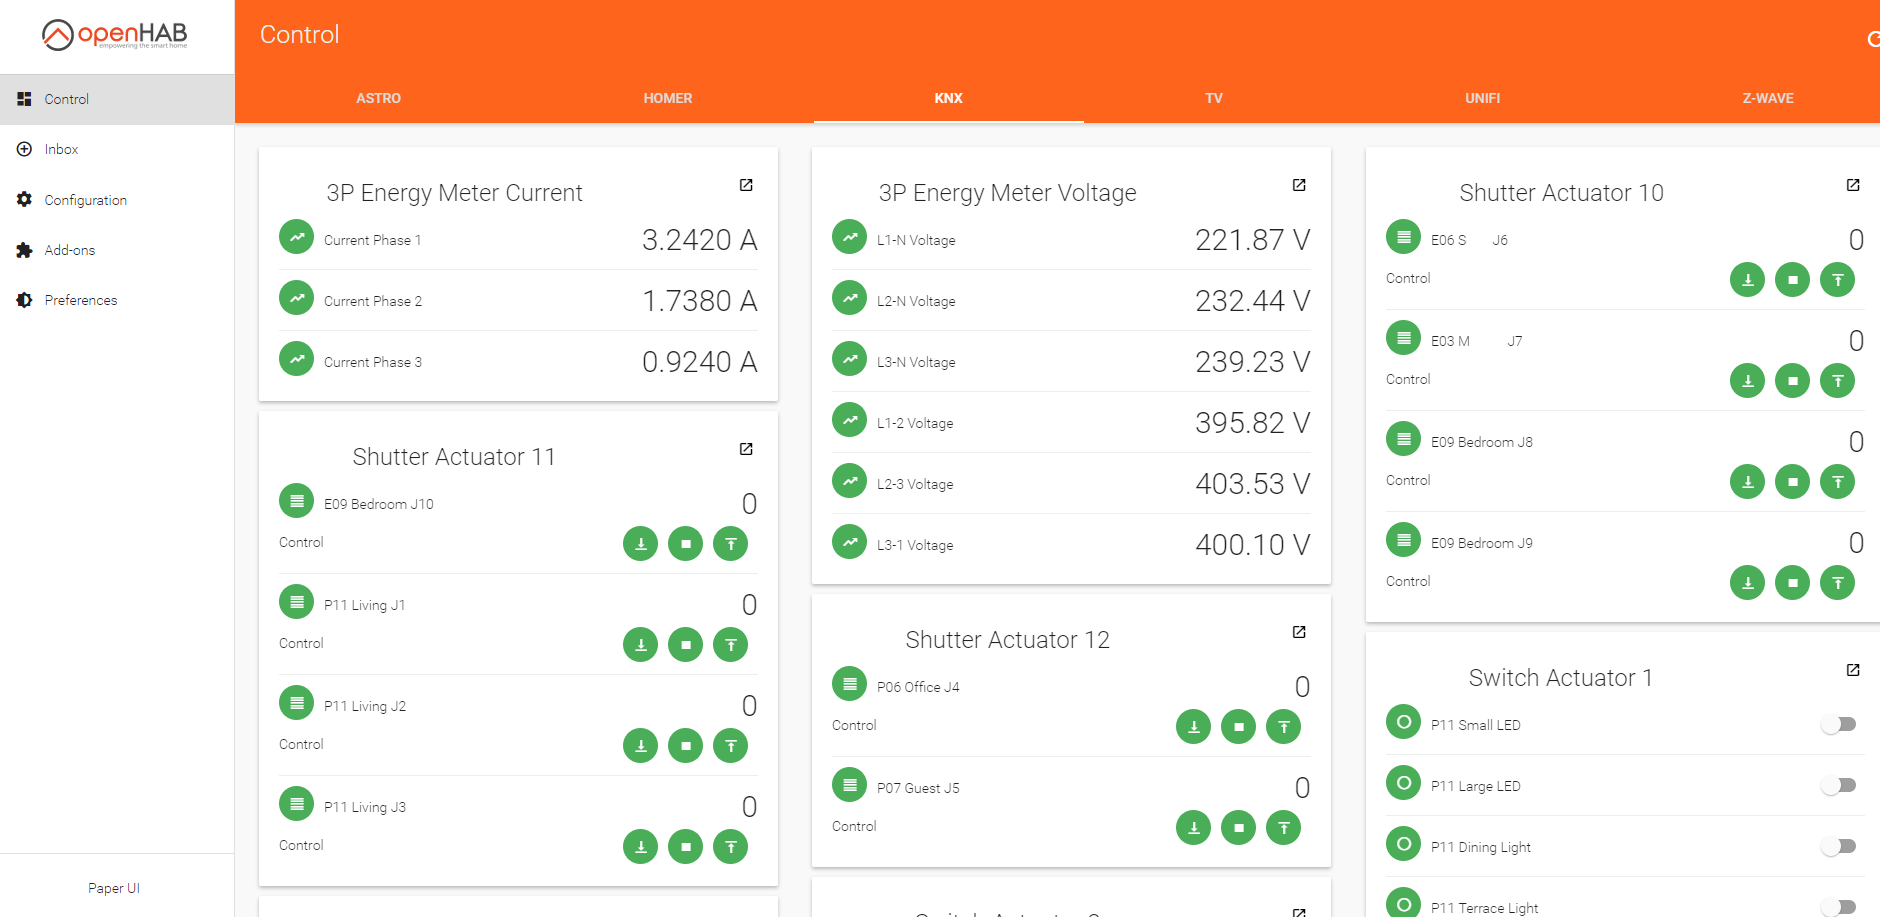Viewport: 1880px width, 917px height.
Task: Toggle the P11 Small LED switch
Action: click(1838, 725)
